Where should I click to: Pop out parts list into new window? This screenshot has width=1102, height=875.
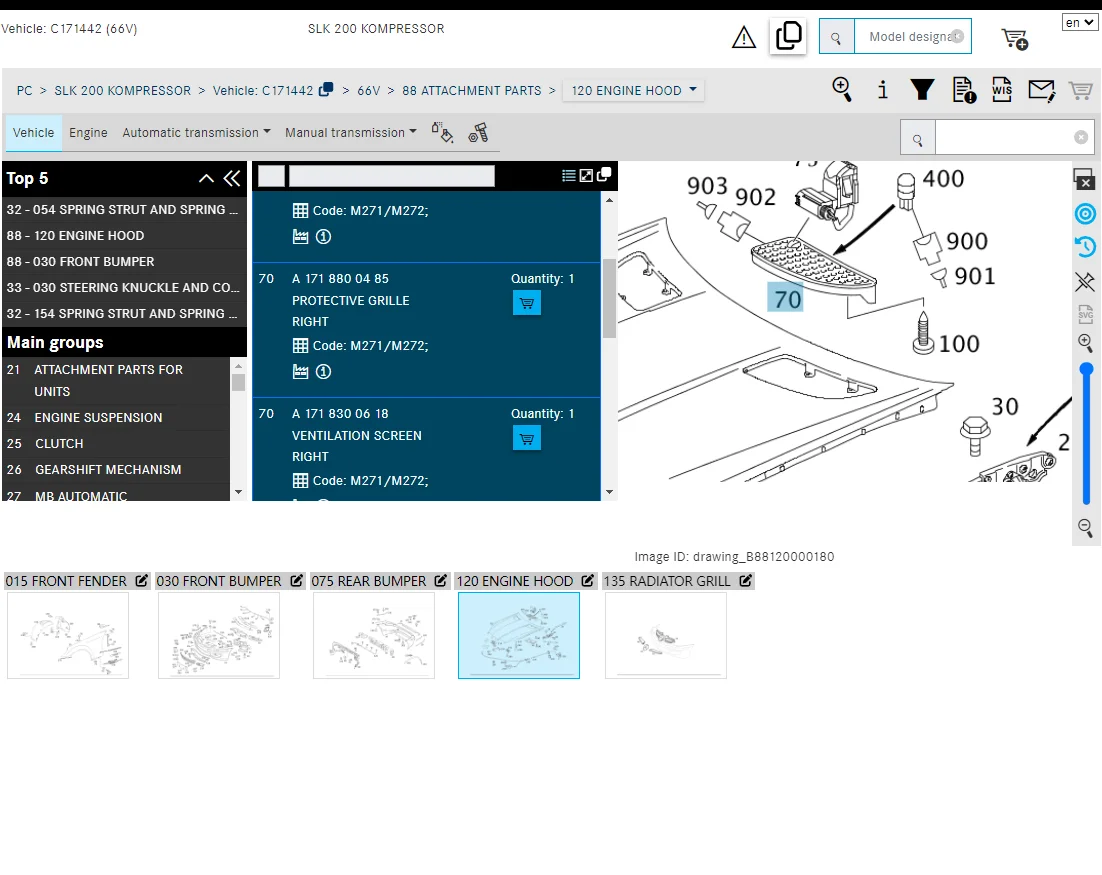(x=604, y=175)
